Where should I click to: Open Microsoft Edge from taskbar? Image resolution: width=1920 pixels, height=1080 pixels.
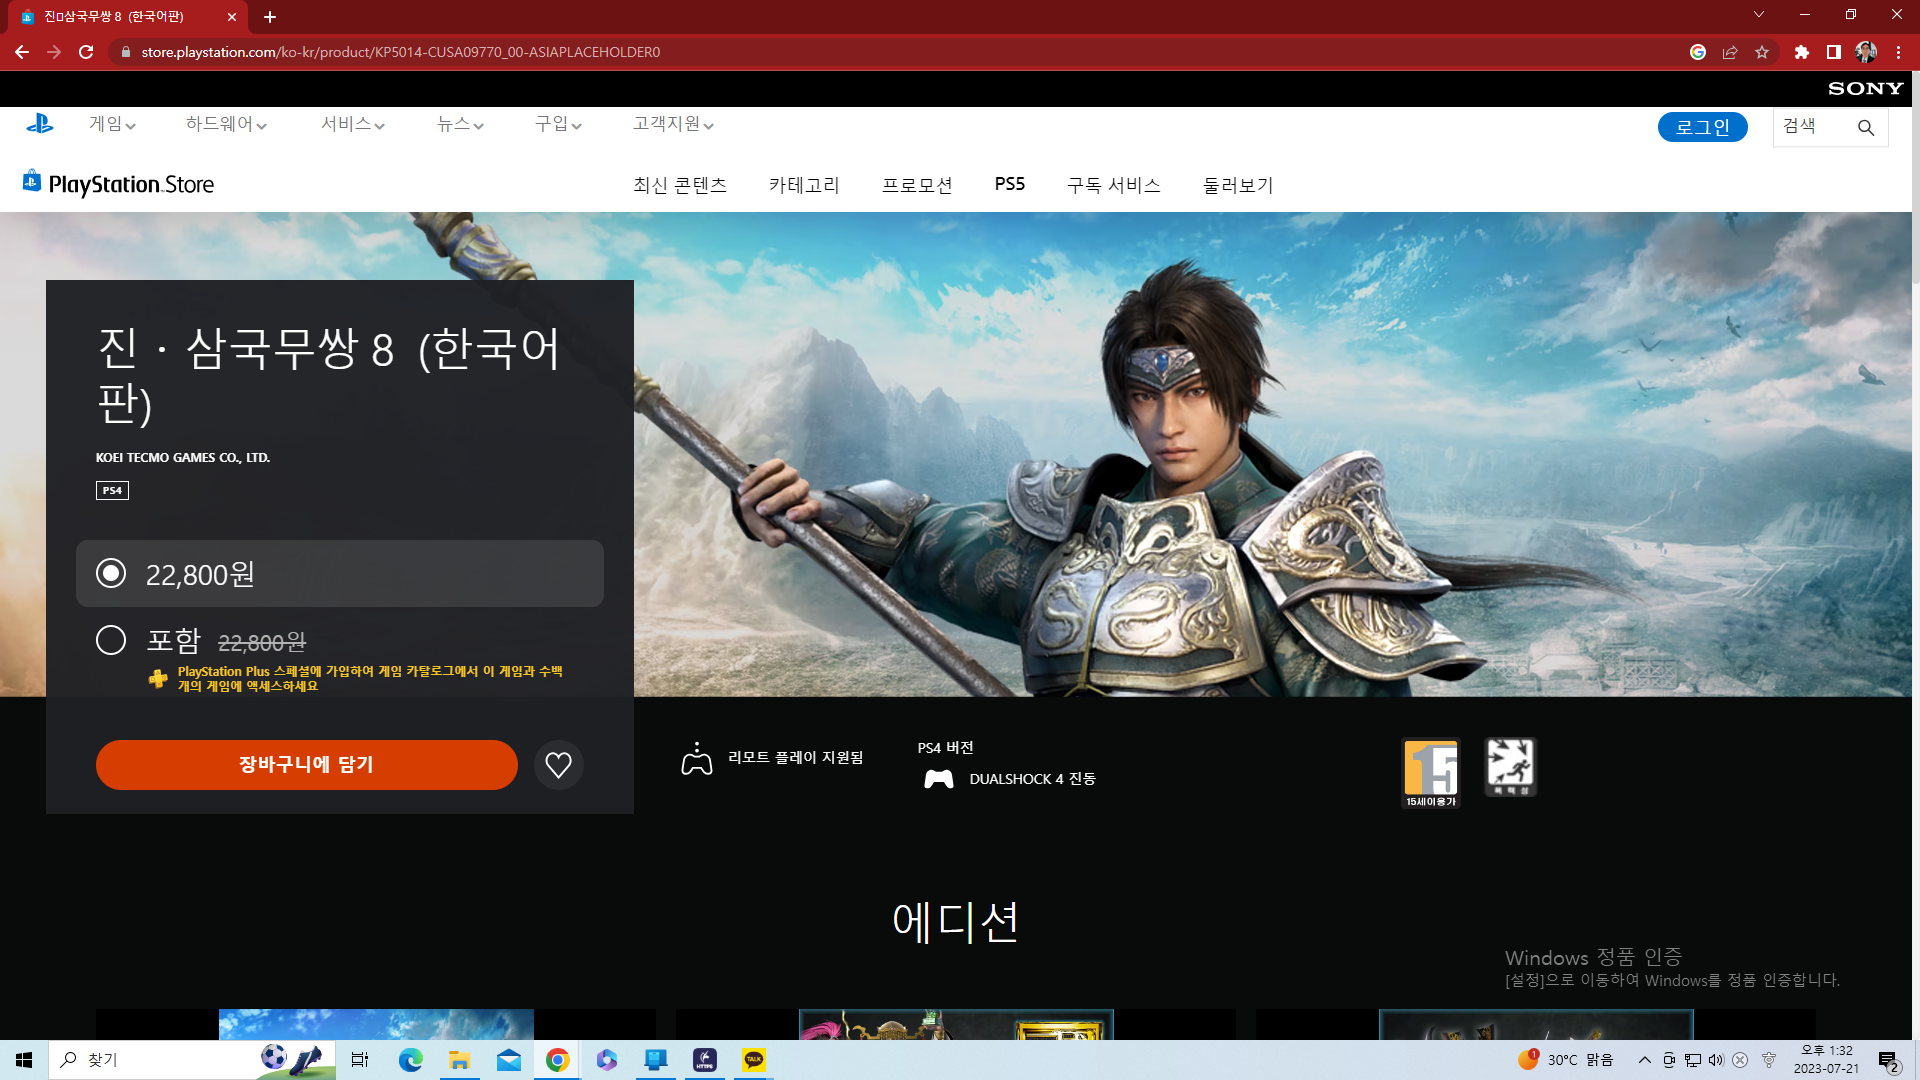(411, 1060)
